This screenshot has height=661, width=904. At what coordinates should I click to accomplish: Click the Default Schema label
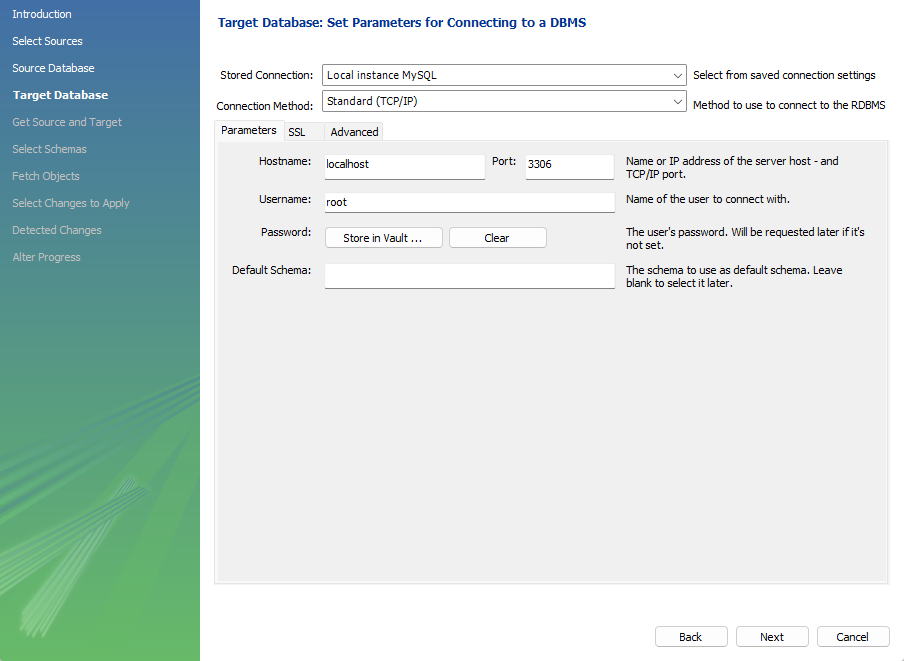point(272,270)
